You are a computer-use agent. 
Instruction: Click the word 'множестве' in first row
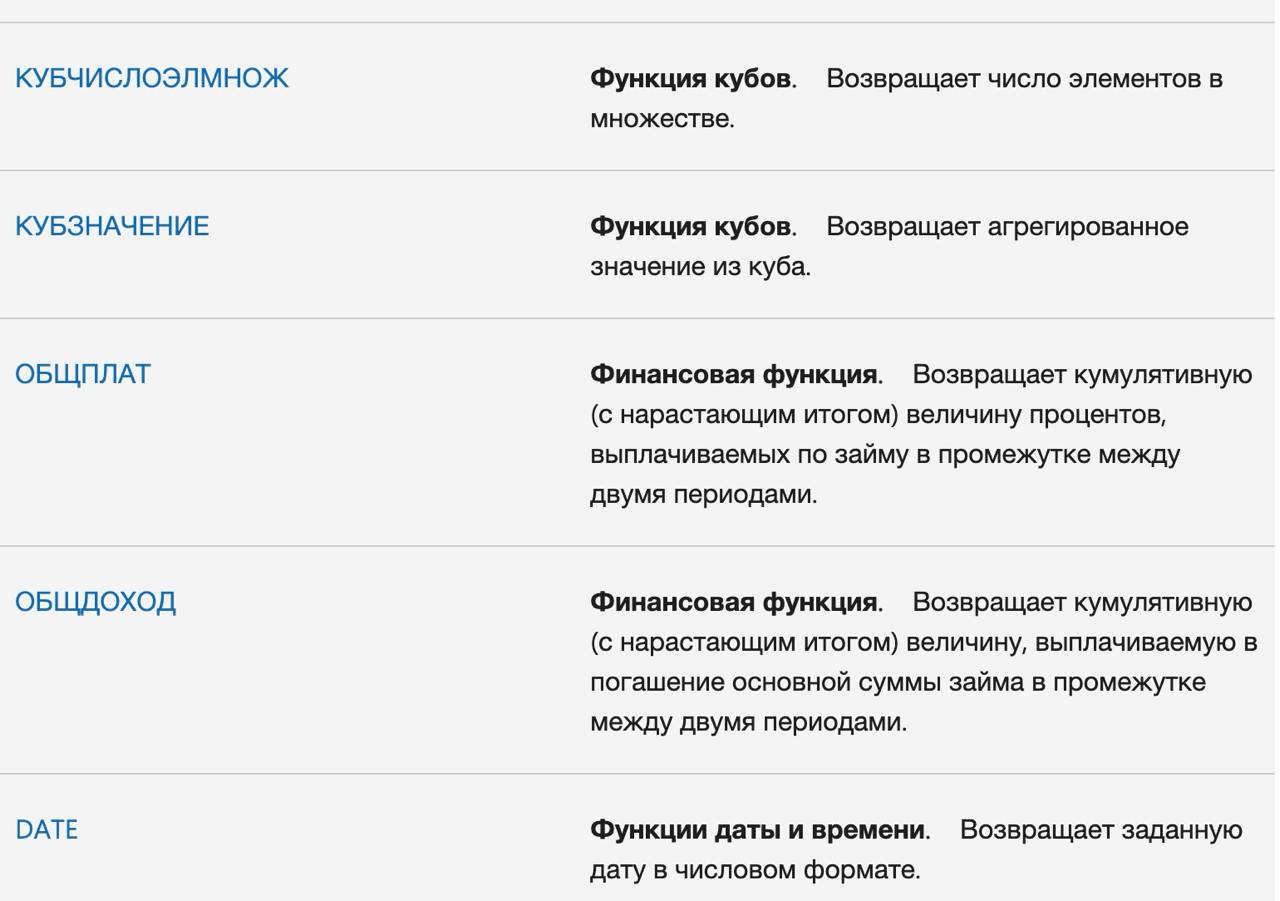pyautogui.click(x=660, y=118)
